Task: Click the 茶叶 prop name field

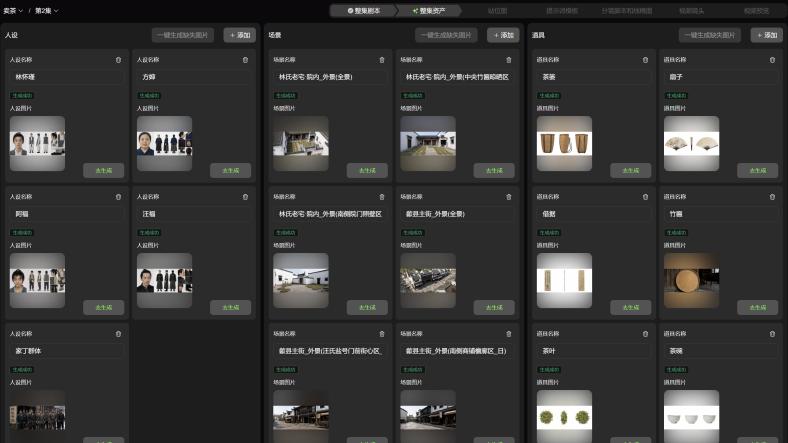Action: [594, 351]
